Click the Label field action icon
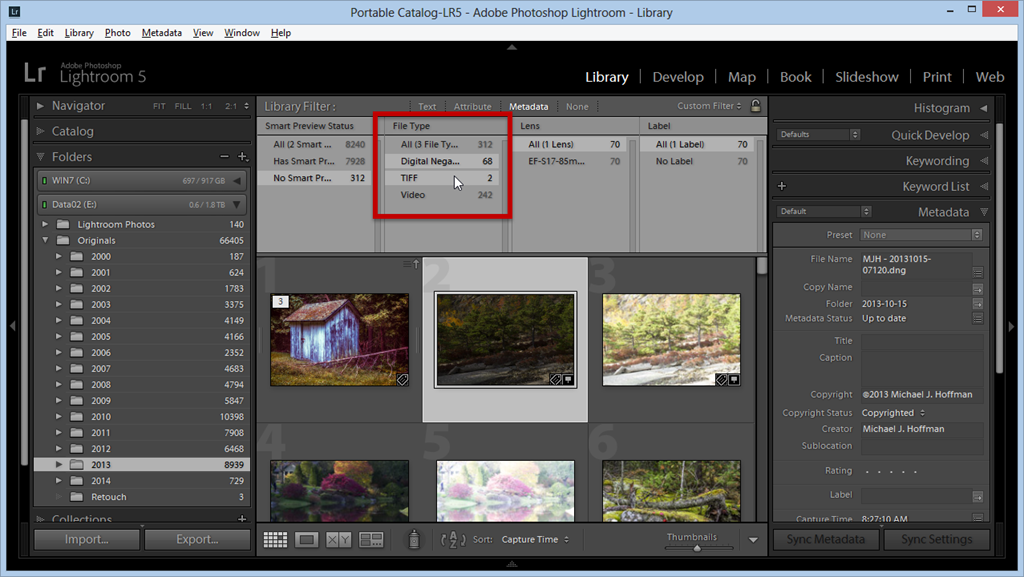 [978, 497]
